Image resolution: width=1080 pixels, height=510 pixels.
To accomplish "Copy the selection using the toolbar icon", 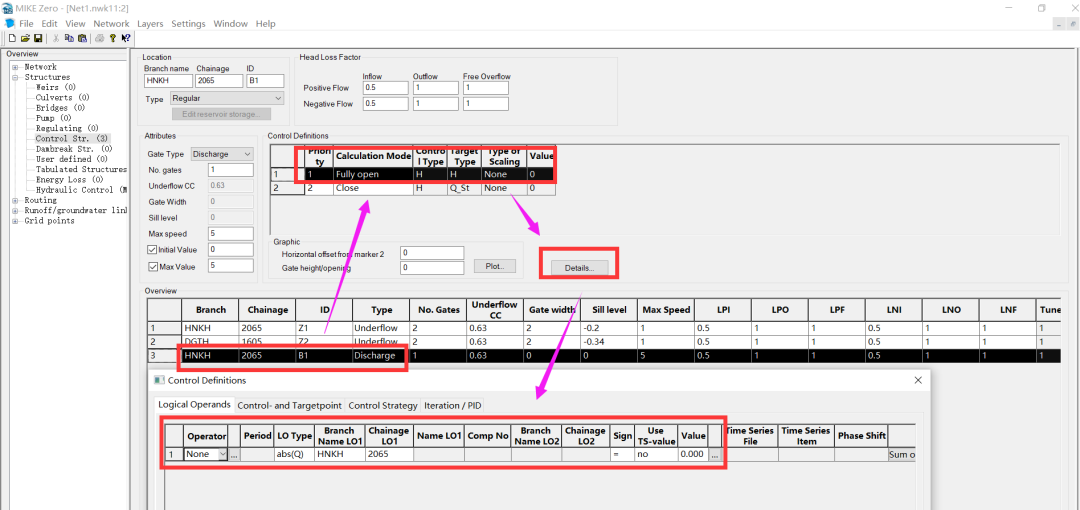I will [70, 39].
